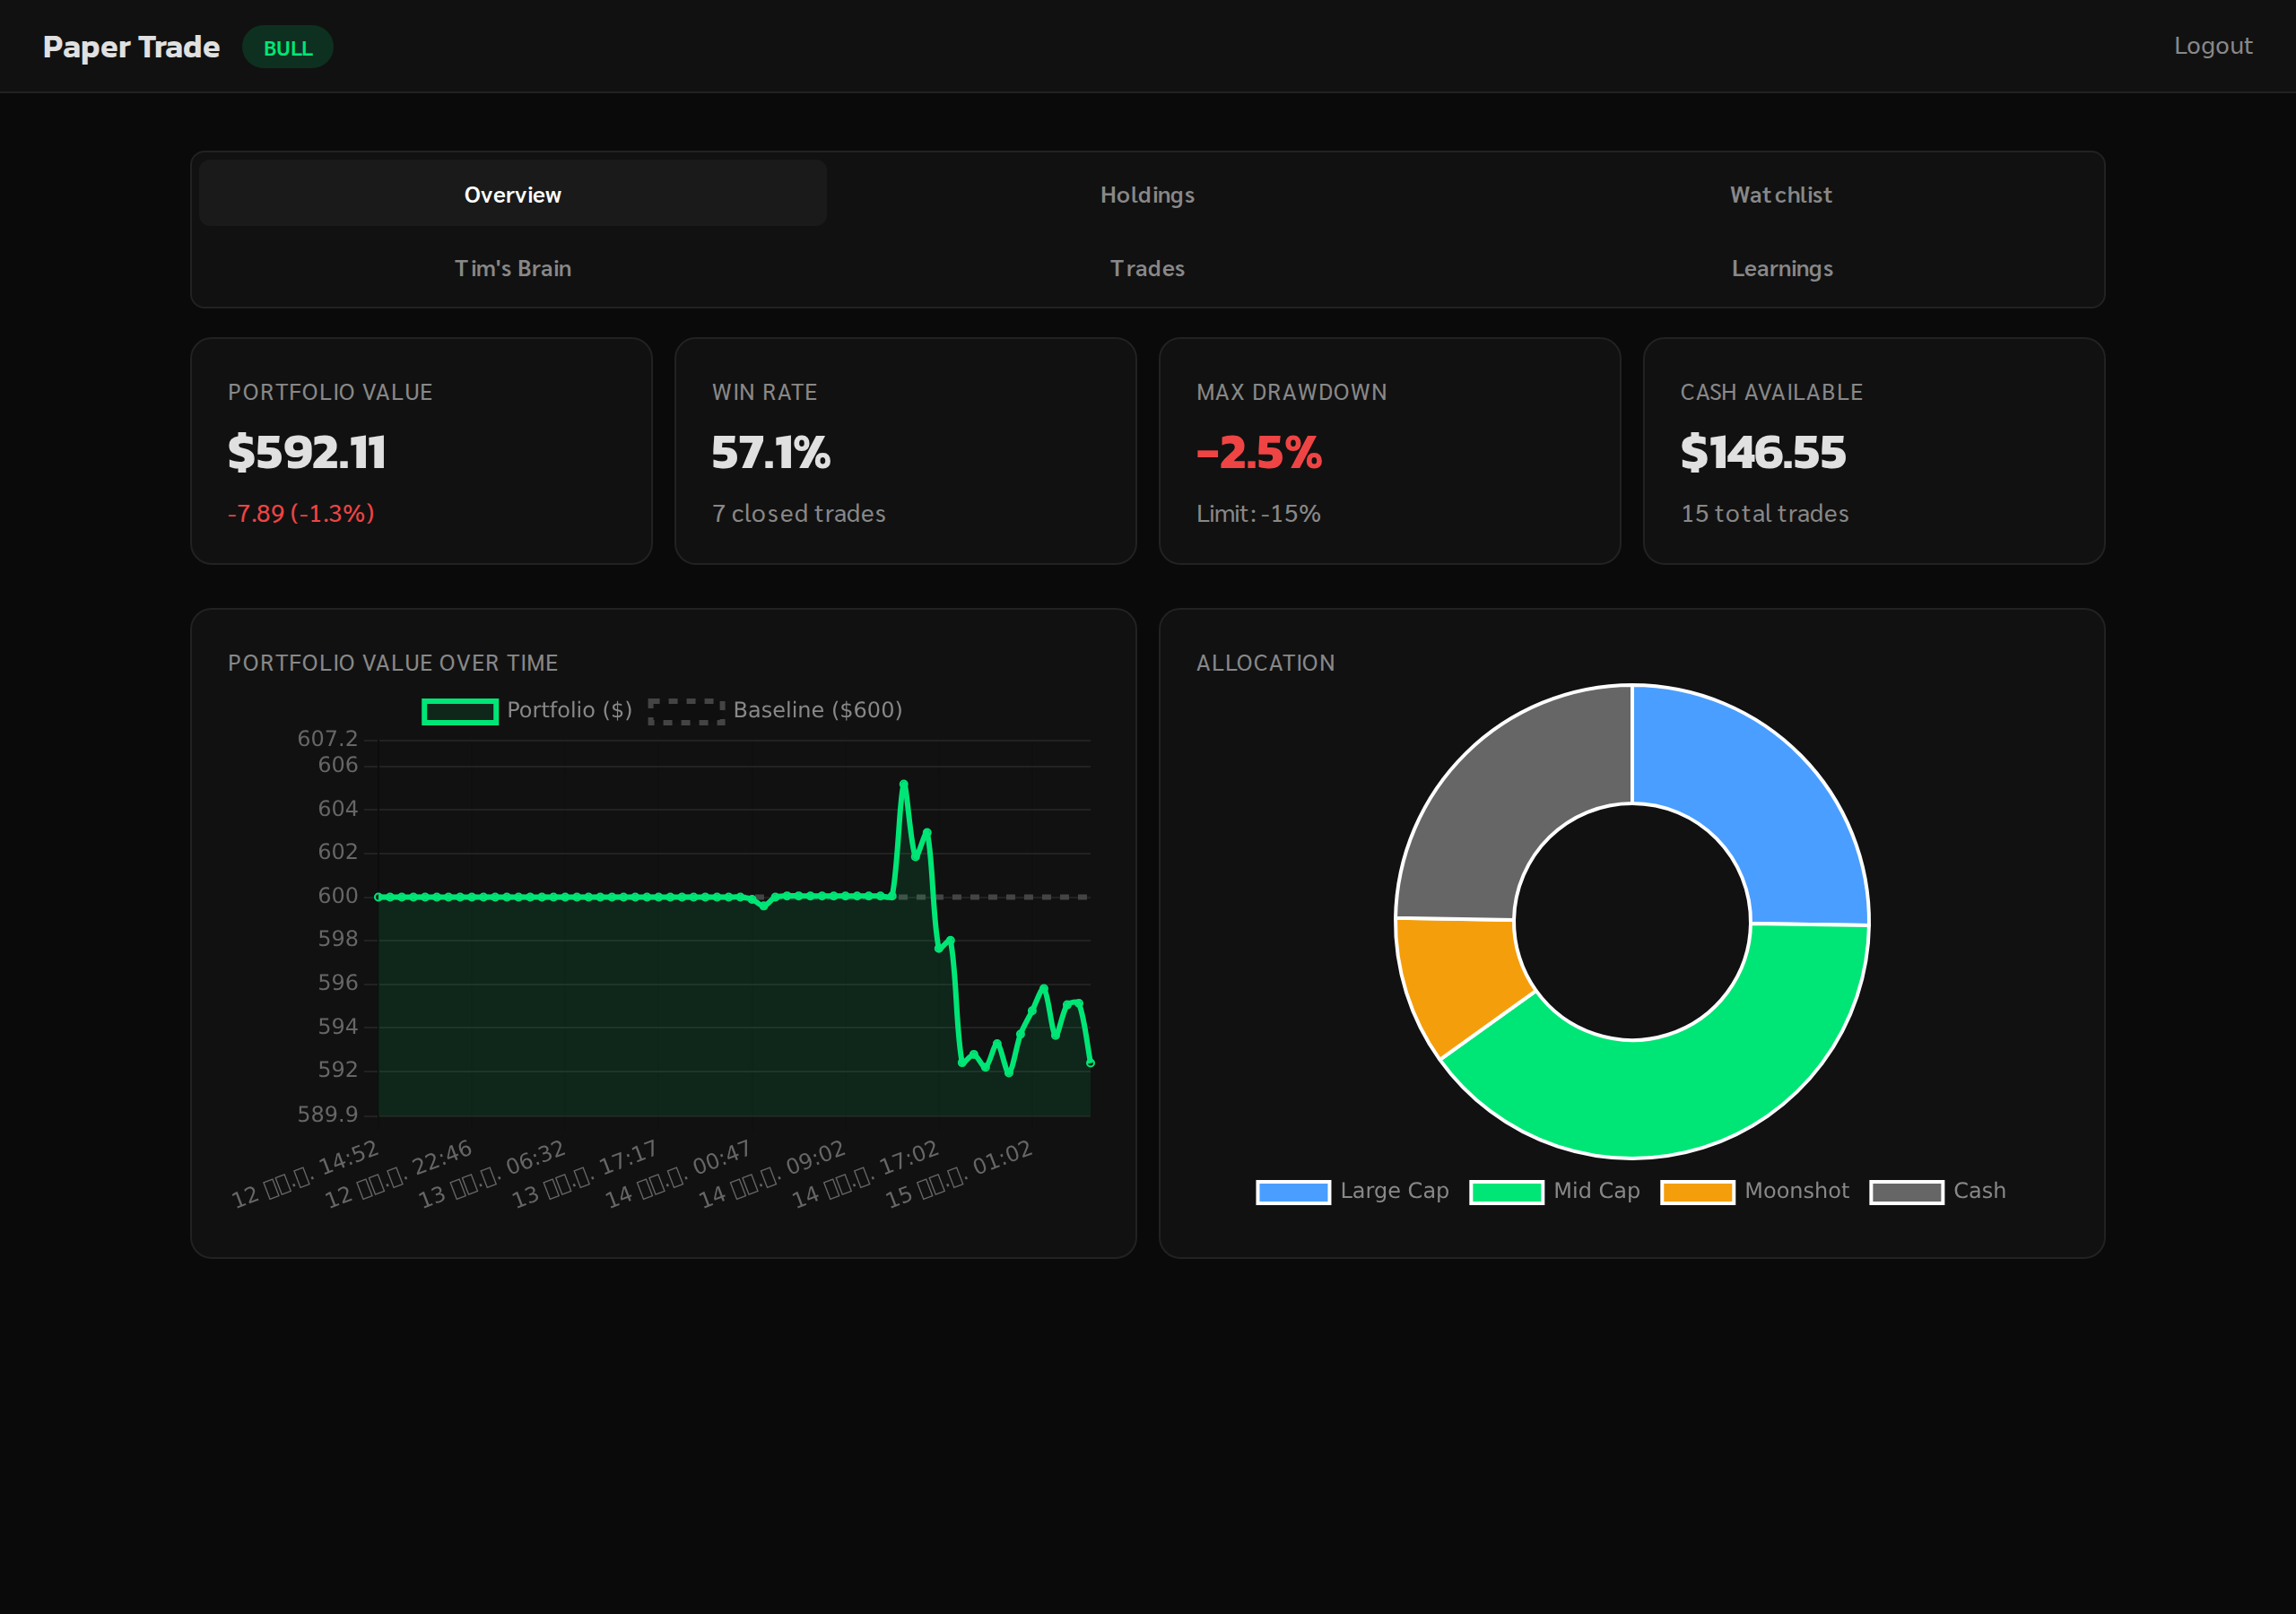Click the Max Drawdown stat card
The height and width of the screenshot is (1614, 2296).
pyautogui.click(x=1389, y=450)
